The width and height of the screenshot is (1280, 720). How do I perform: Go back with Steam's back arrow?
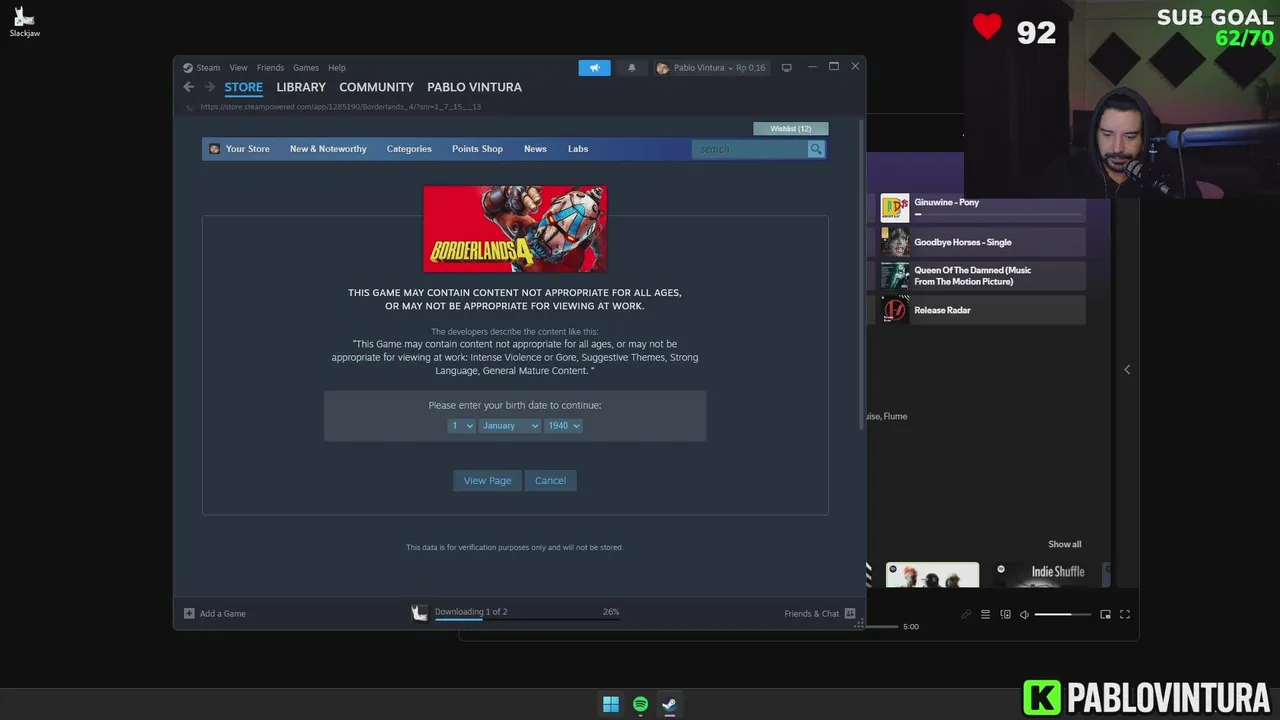click(188, 87)
